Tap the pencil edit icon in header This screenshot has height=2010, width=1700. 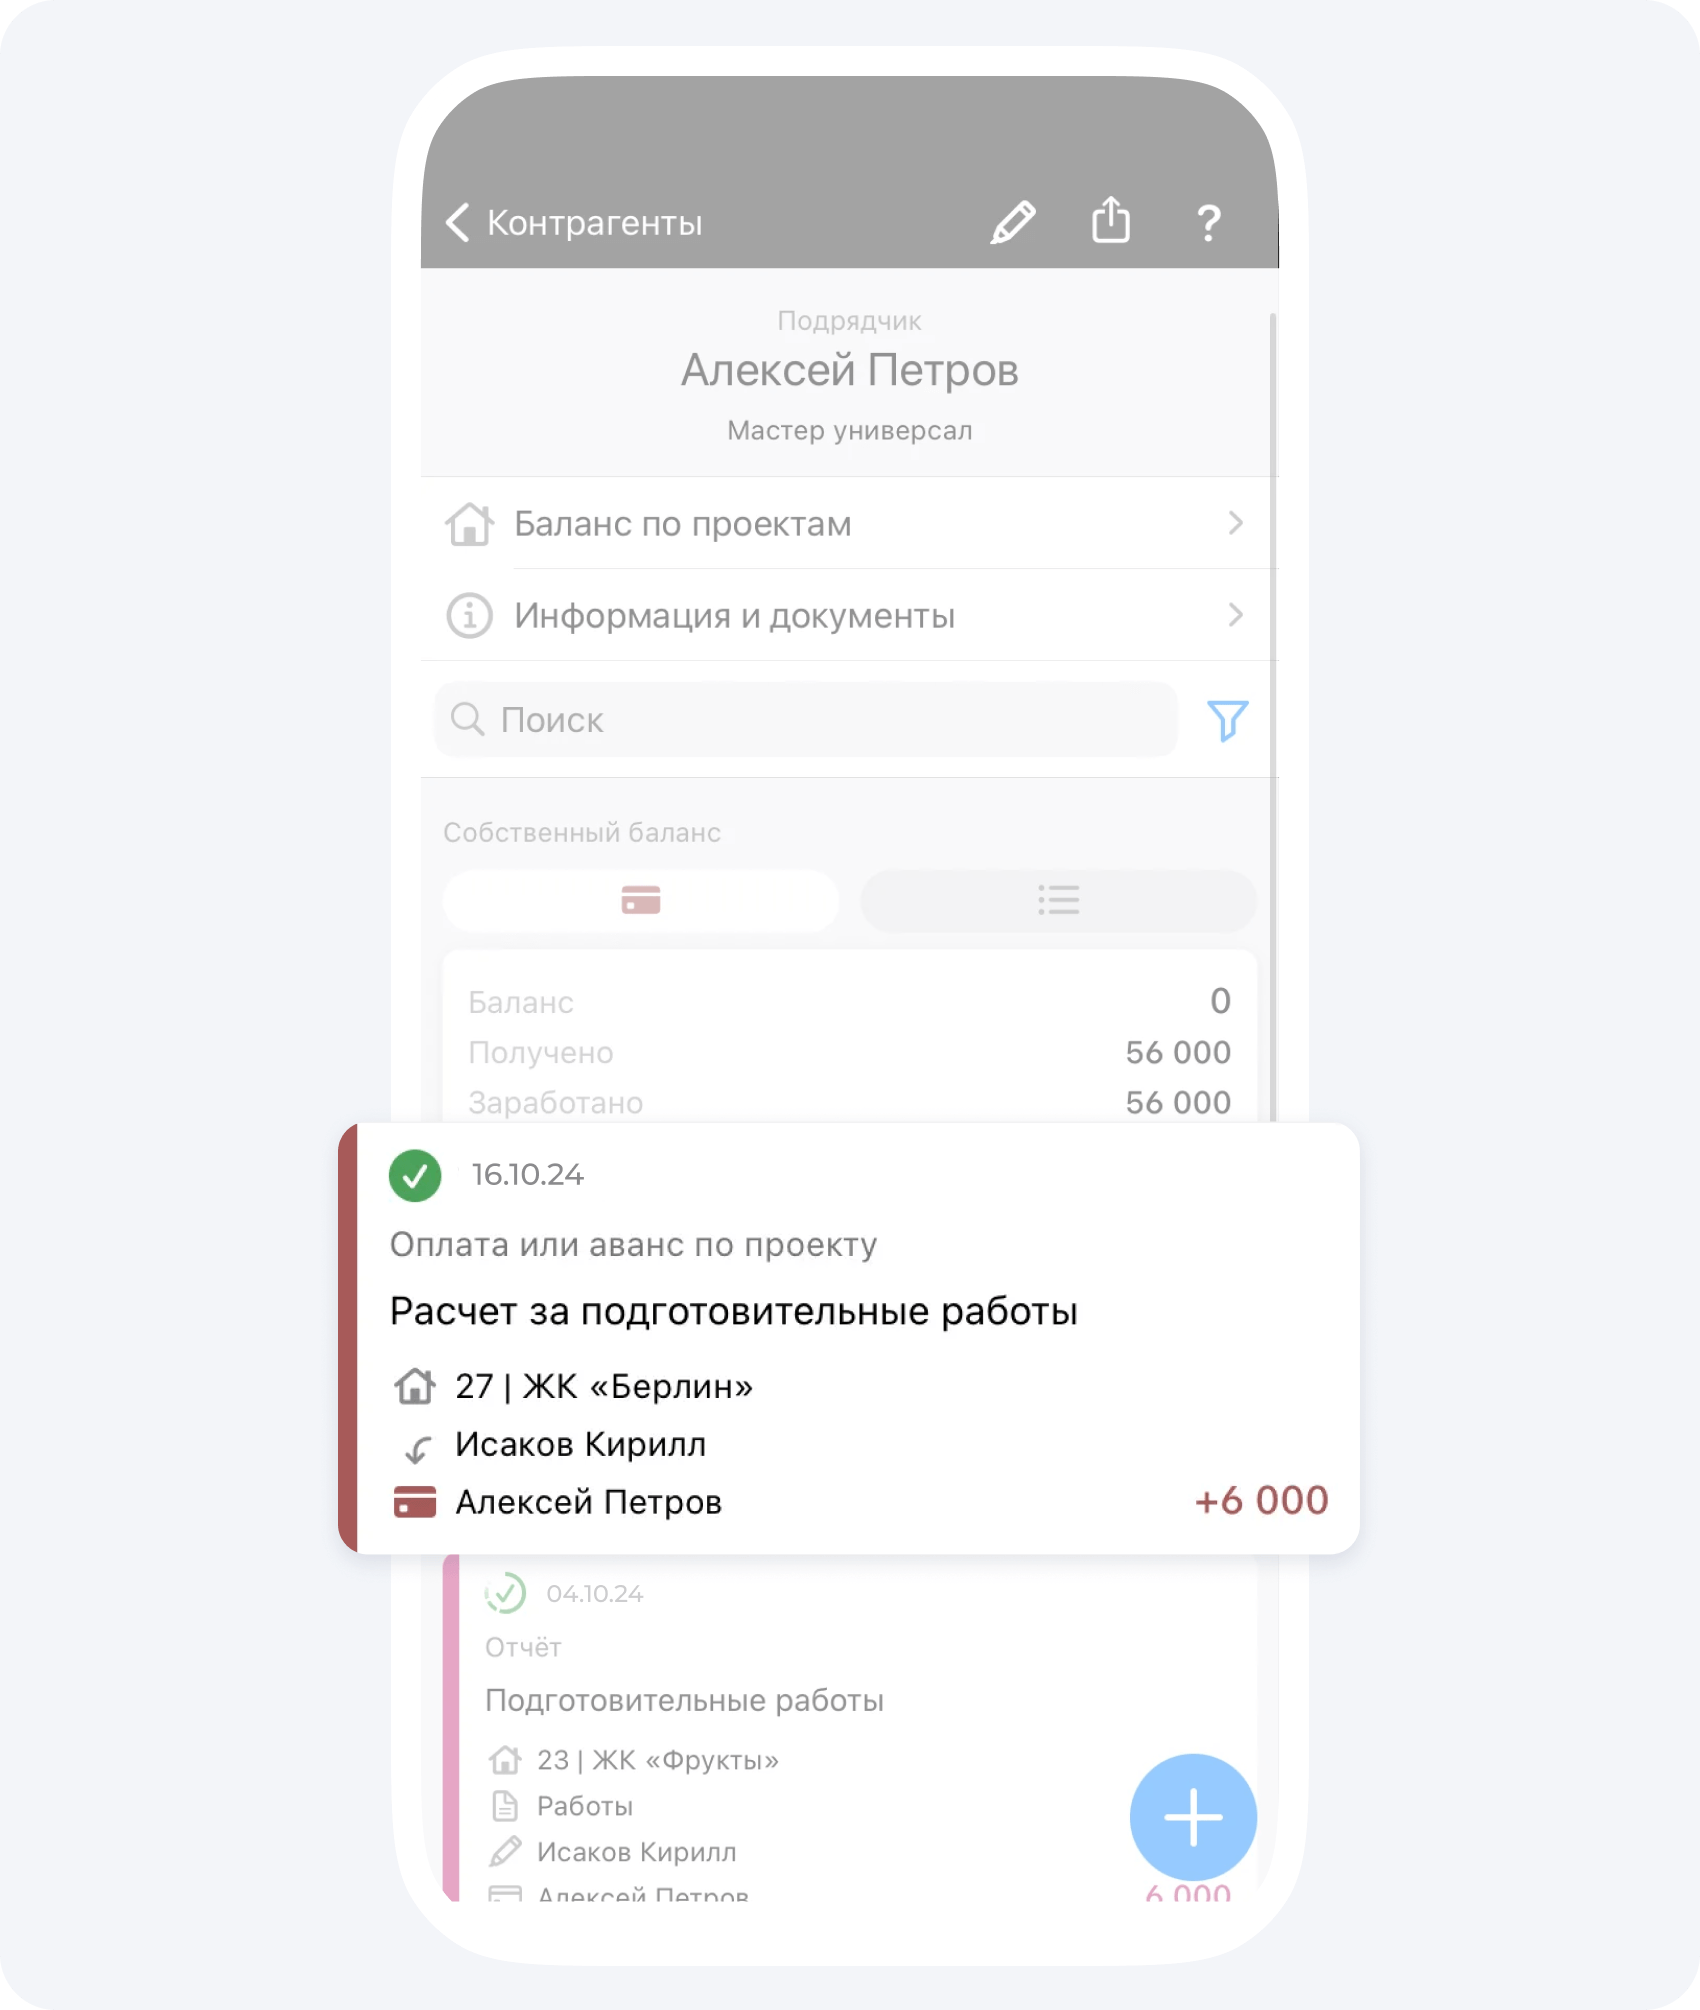coord(1013,222)
